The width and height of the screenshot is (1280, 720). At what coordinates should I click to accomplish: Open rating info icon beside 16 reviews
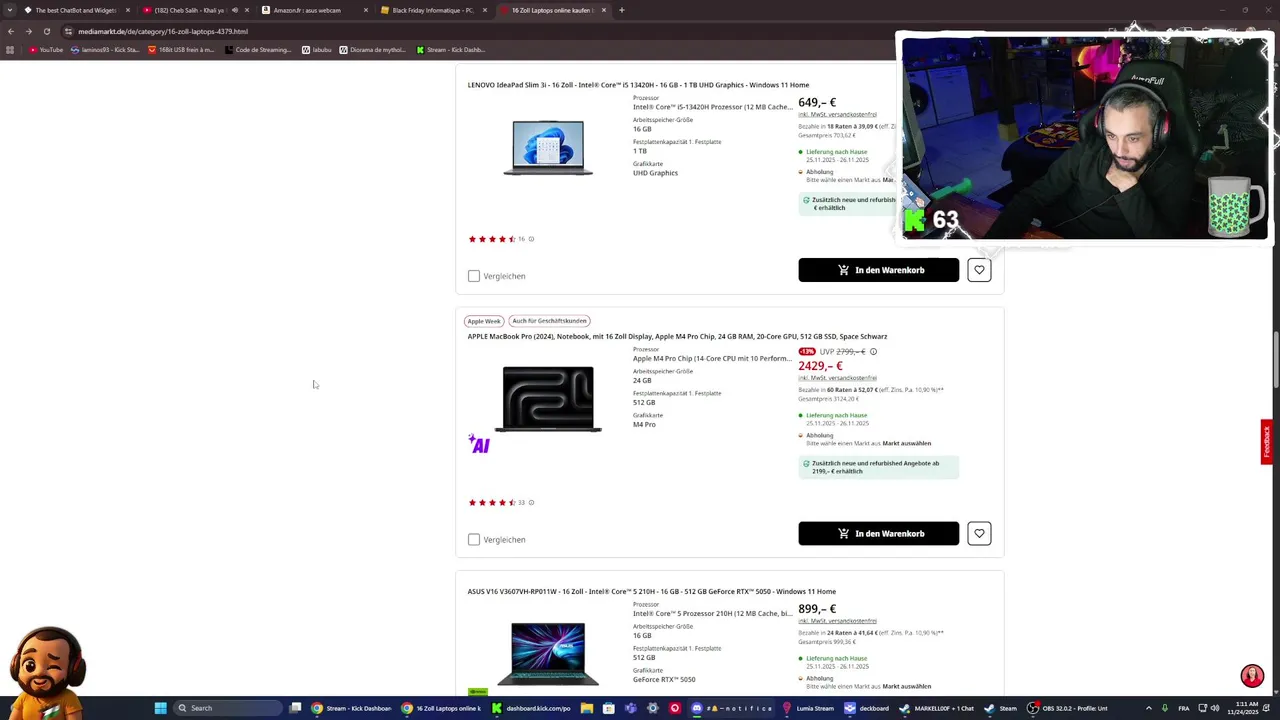pos(531,239)
